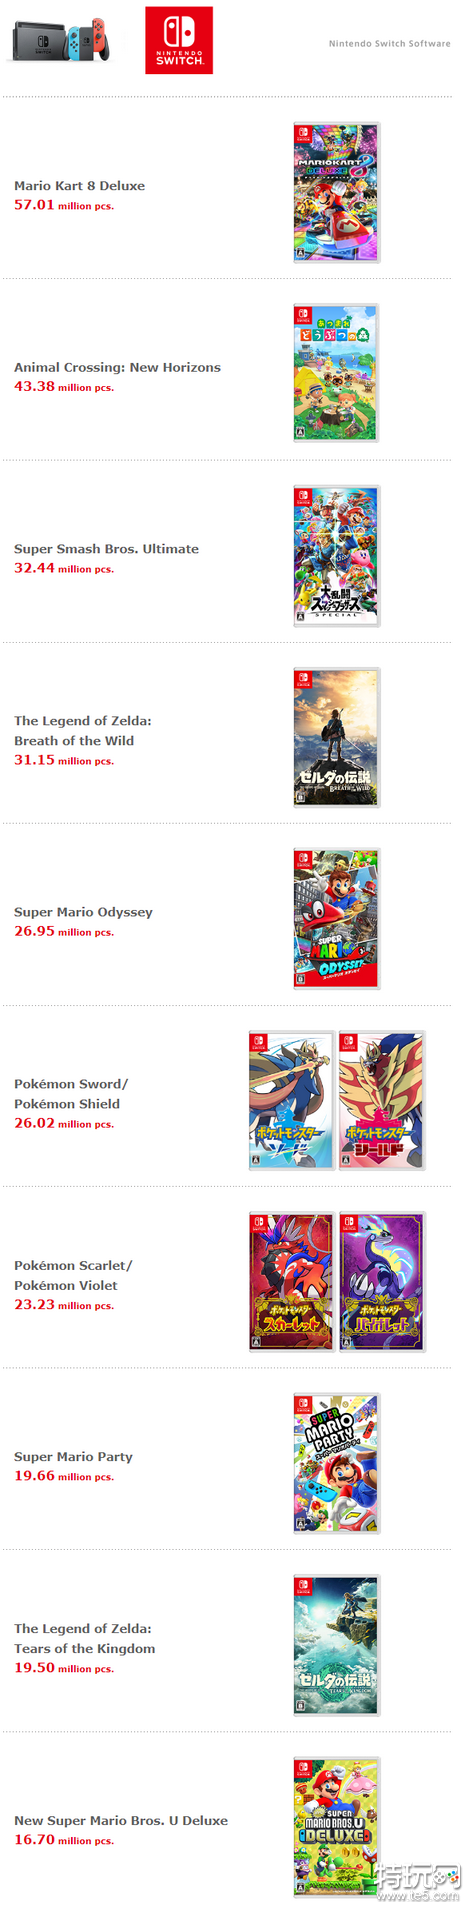Open Animal Crossing: New Horizons cover image

pyautogui.click(x=336, y=374)
